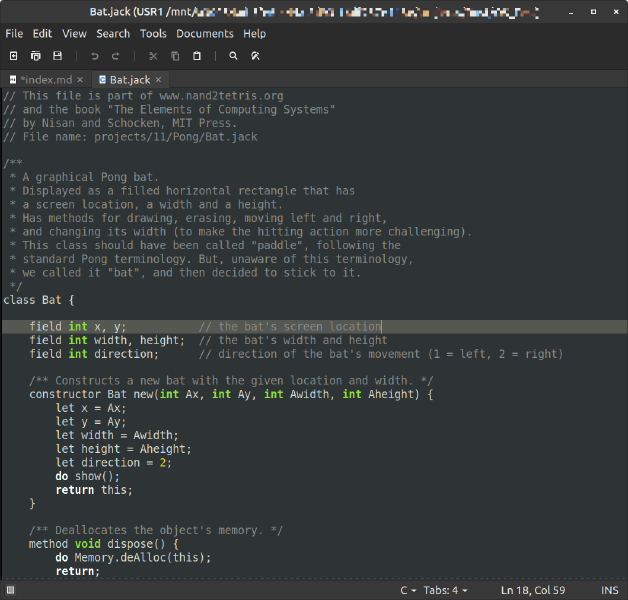Copy the selection with the copy icon
The image size is (628, 600).
(175, 56)
